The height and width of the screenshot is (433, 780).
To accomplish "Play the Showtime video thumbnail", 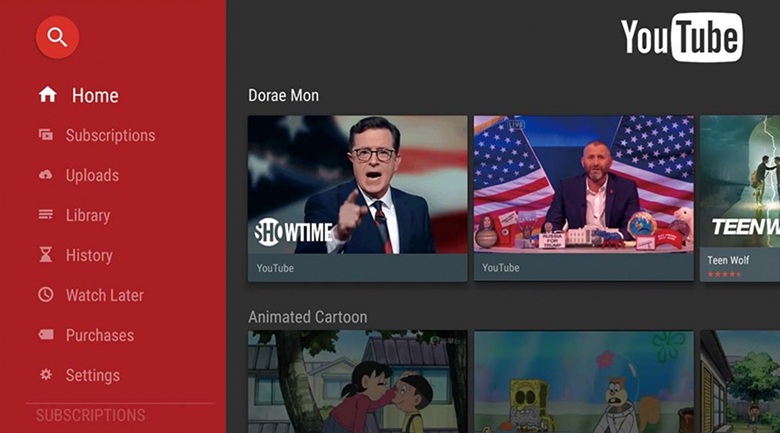I will point(358,185).
